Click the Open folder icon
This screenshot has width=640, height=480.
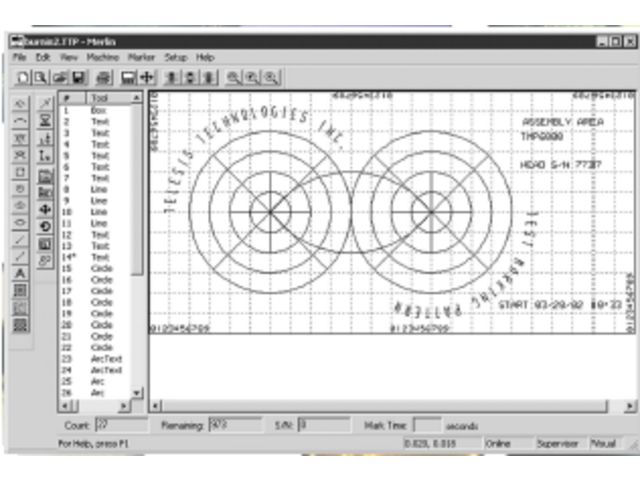(x=60, y=77)
